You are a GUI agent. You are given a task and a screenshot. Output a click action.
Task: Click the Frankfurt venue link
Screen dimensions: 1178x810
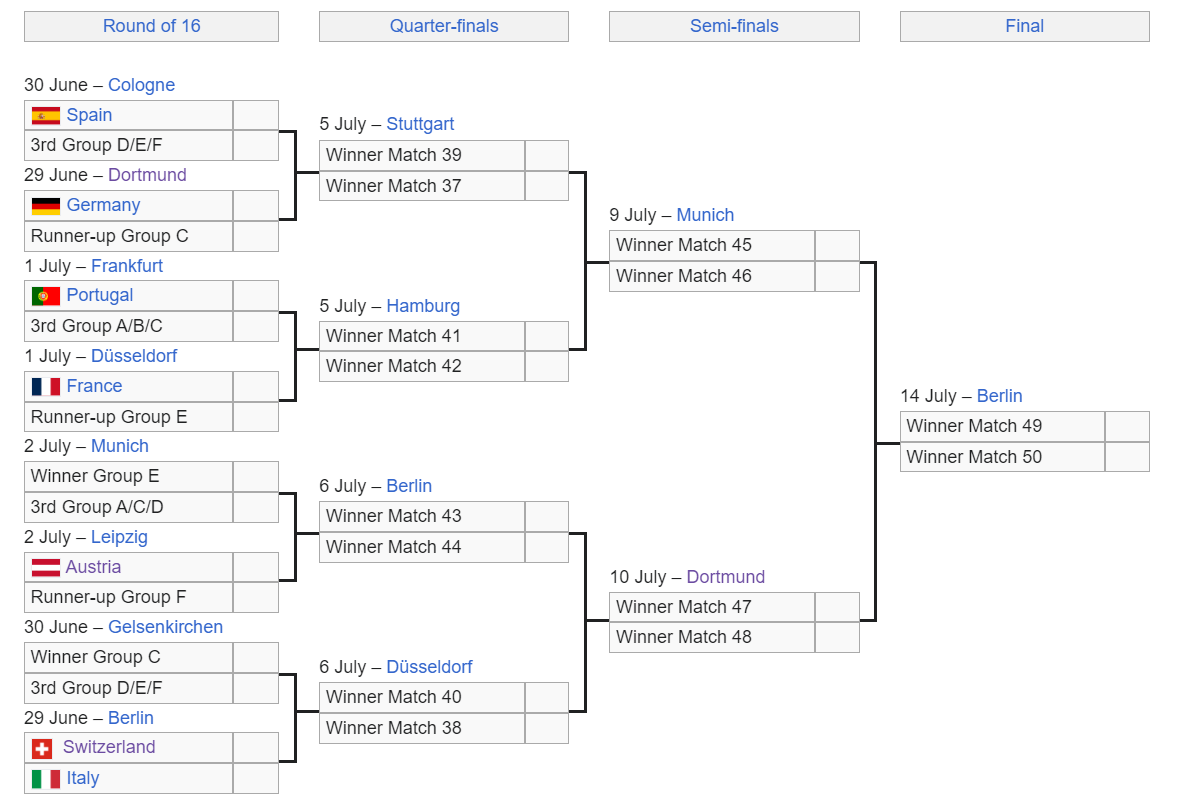tap(127, 266)
